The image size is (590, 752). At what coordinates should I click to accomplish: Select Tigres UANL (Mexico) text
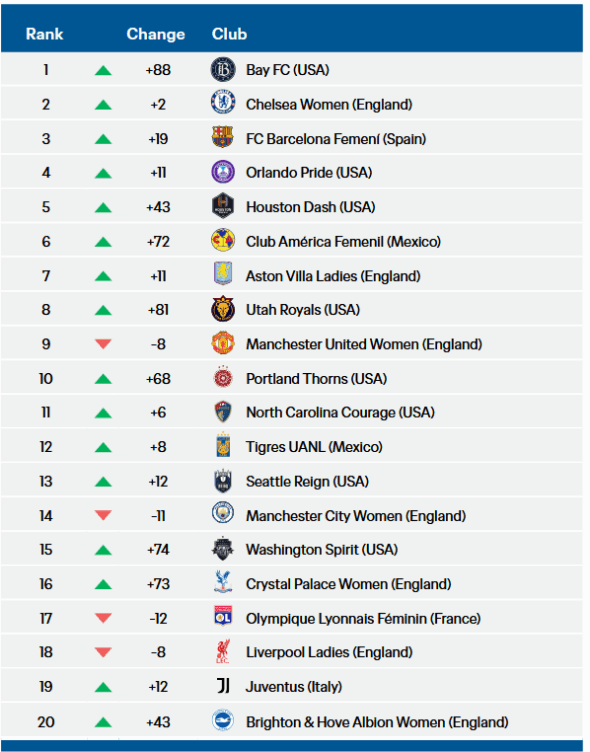[x=314, y=447]
